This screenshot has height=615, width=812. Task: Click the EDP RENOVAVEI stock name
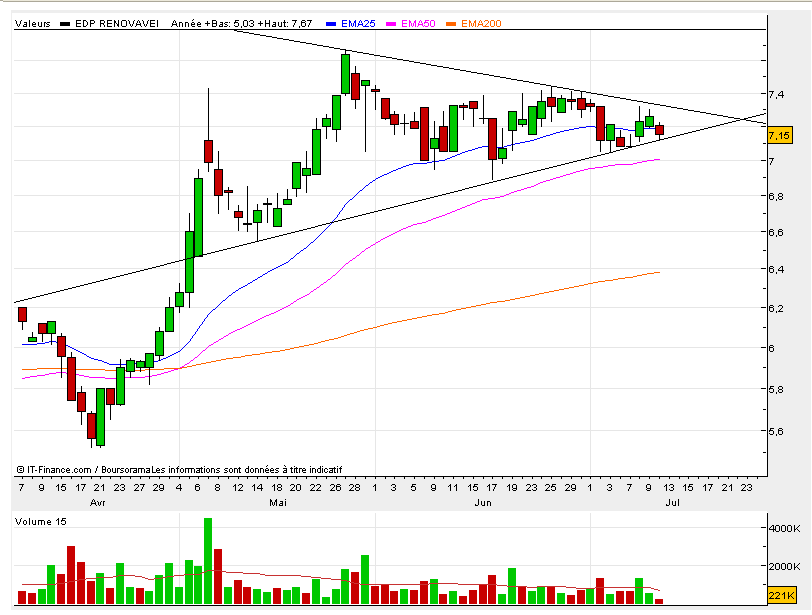click(x=117, y=23)
